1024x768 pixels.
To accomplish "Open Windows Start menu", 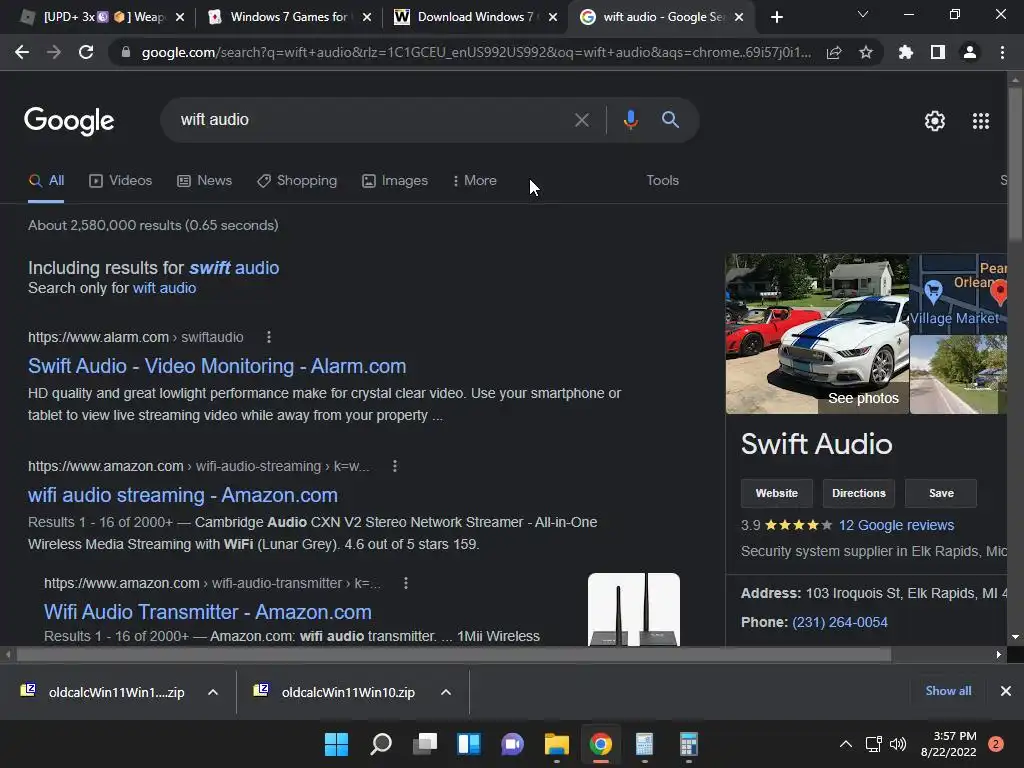I will click(336, 744).
